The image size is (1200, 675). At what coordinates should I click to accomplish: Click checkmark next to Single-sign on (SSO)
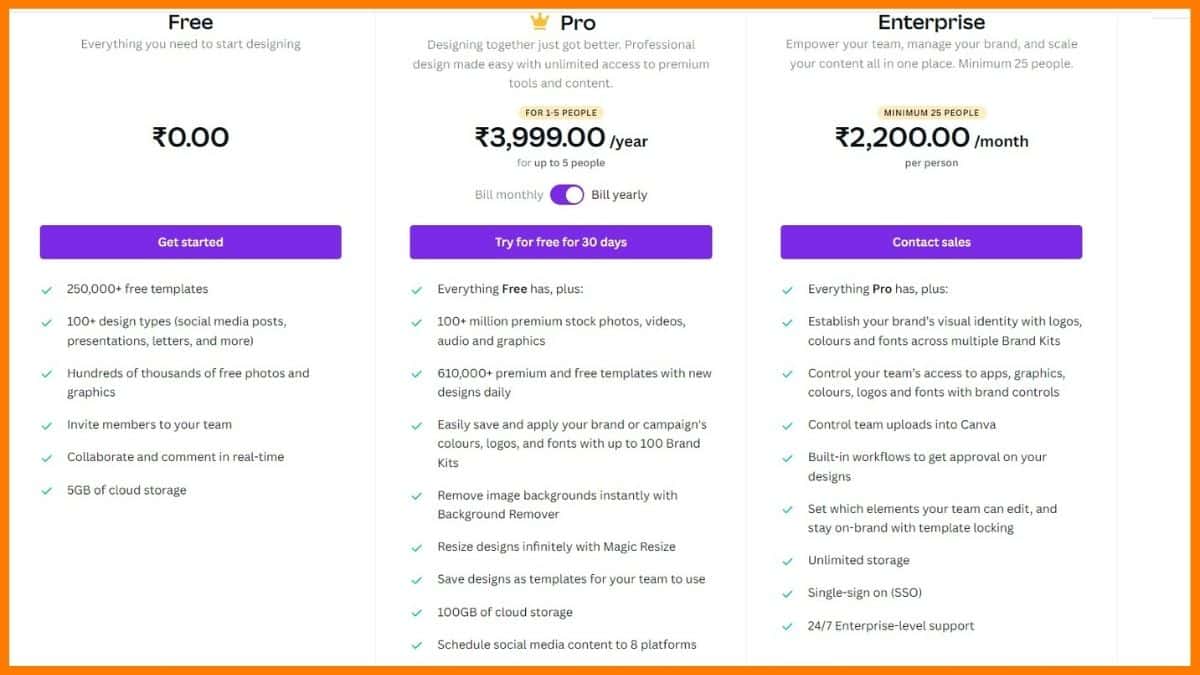point(788,594)
